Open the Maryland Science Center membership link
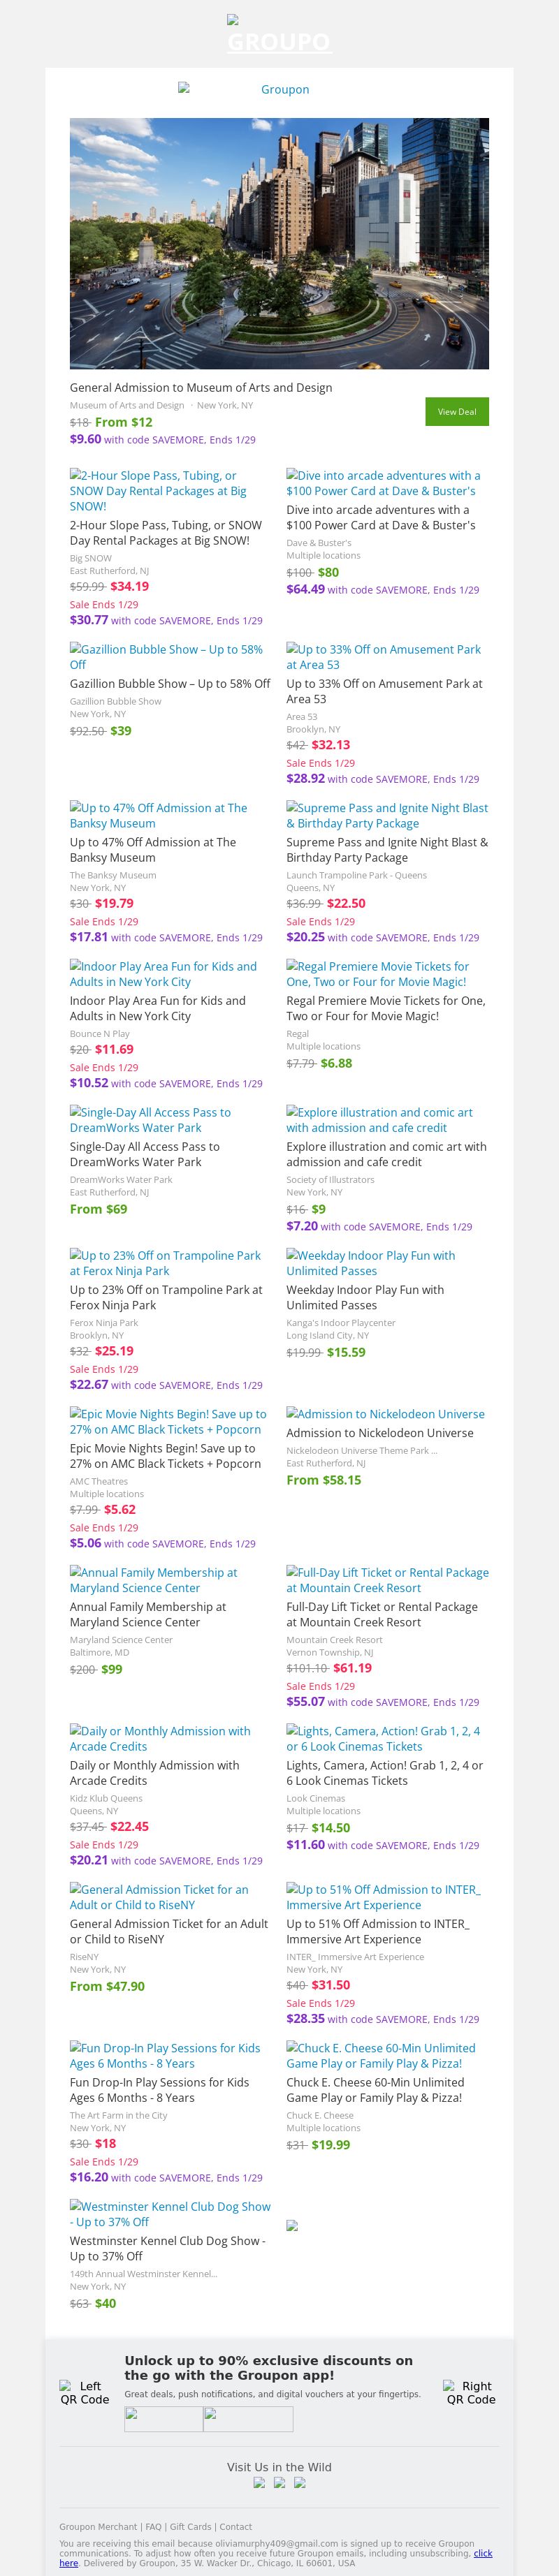The height and width of the screenshot is (2576, 559). click(x=153, y=1580)
